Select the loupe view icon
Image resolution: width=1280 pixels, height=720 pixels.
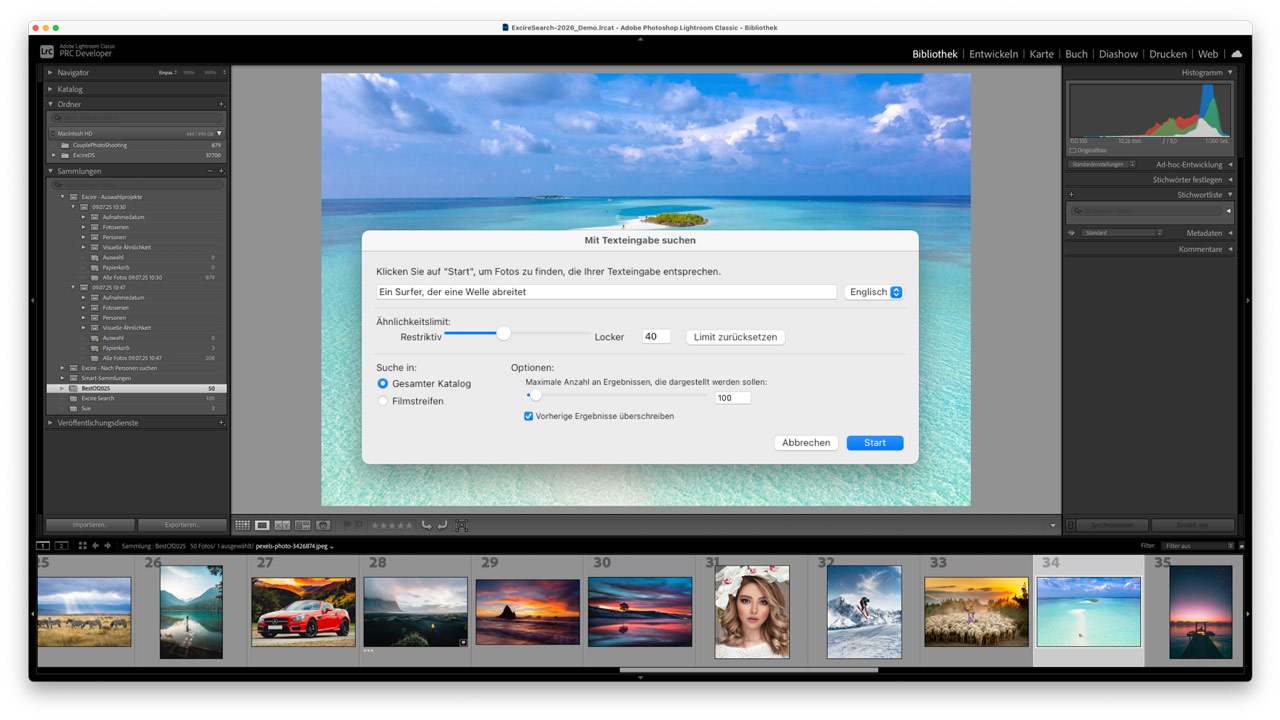click(x=262, y=525)
